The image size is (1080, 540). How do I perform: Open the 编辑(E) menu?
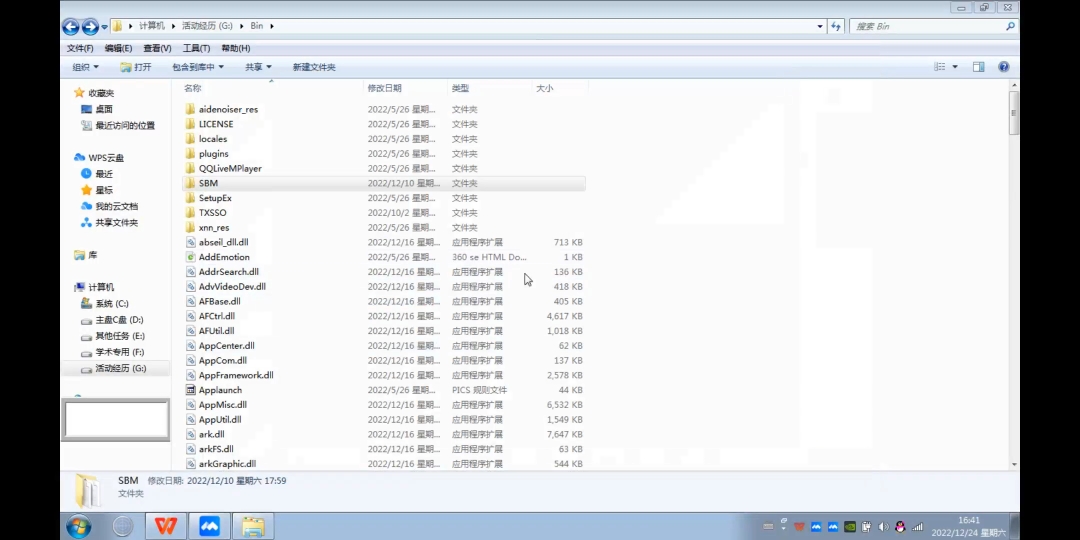[118, 48]
